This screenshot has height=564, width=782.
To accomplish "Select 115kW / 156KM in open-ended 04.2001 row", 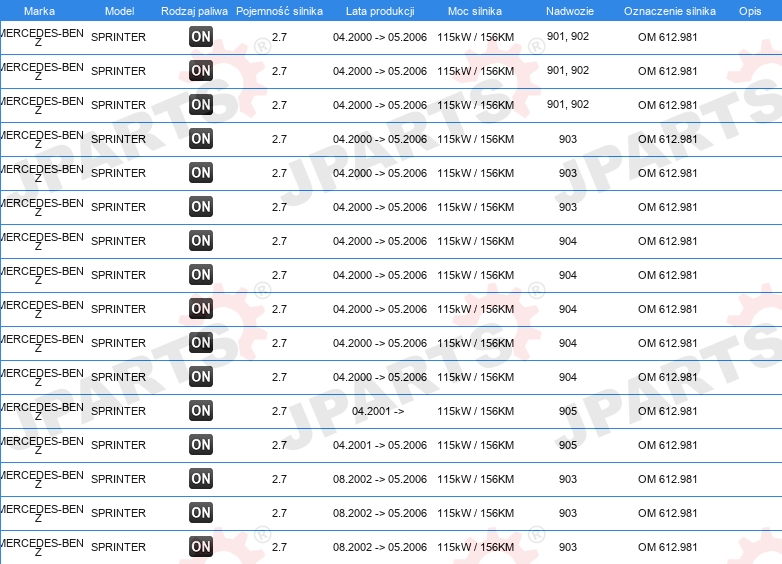I will pos(475,411).
